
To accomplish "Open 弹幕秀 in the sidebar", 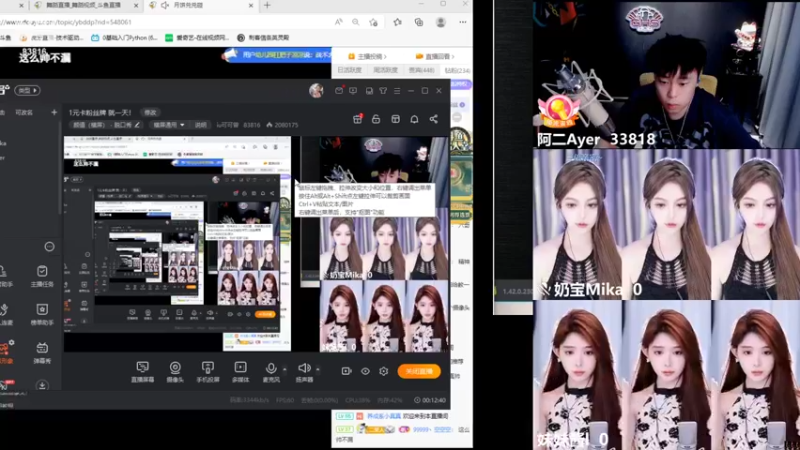I will pyautogui.click(x=42, y=353).
